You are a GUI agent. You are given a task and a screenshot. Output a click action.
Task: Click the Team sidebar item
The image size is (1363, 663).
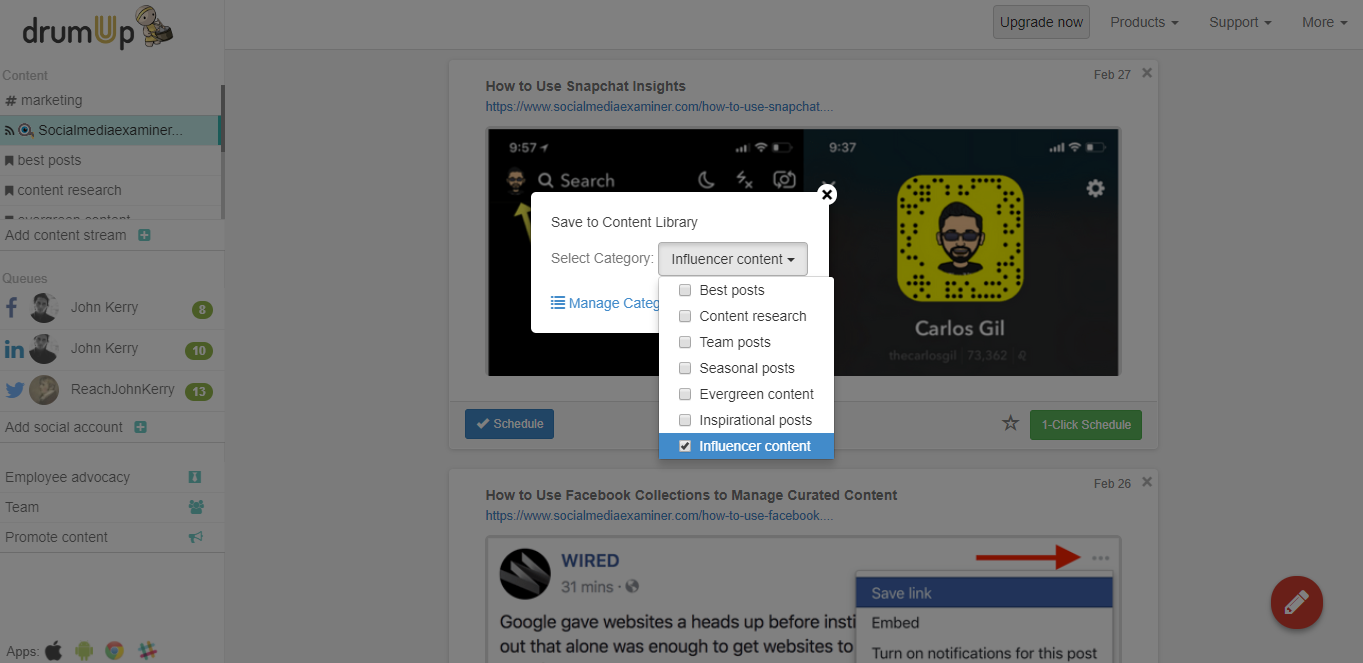[110, 507]
